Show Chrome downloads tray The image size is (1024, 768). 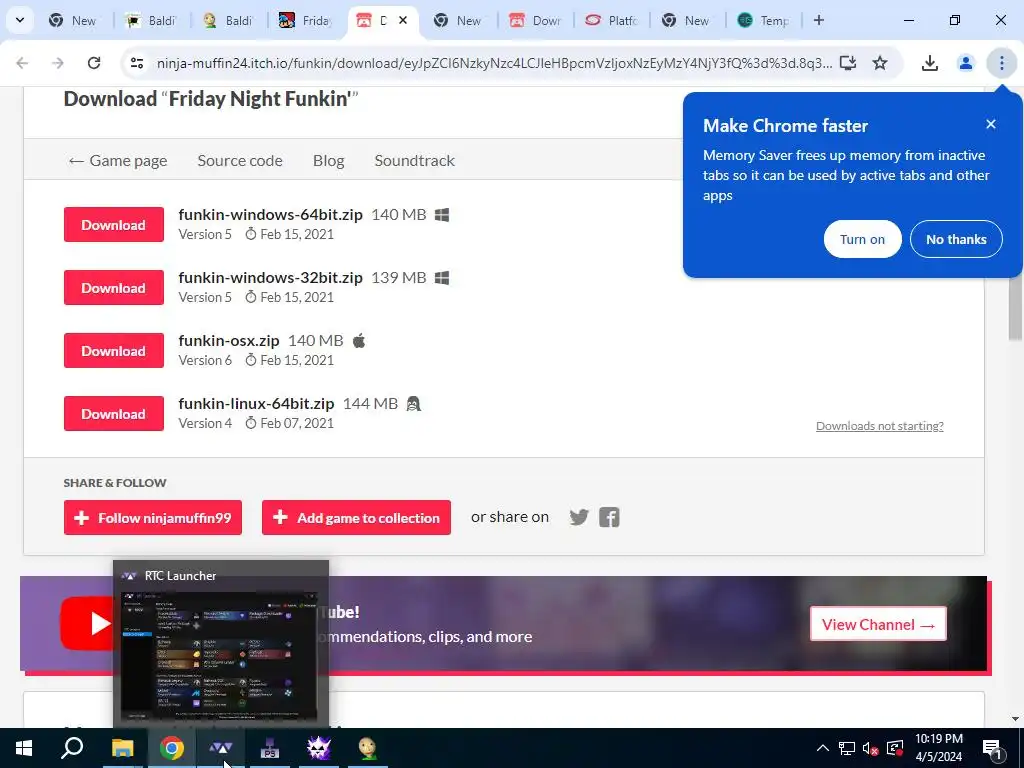click(929, 63)
